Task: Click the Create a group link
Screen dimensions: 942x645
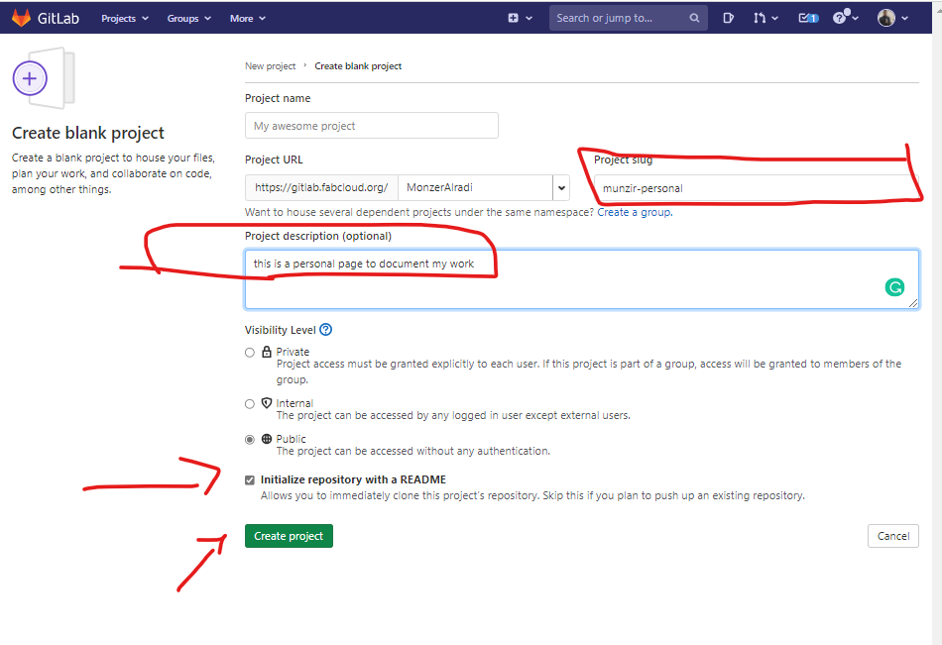Action: [634, 212]
